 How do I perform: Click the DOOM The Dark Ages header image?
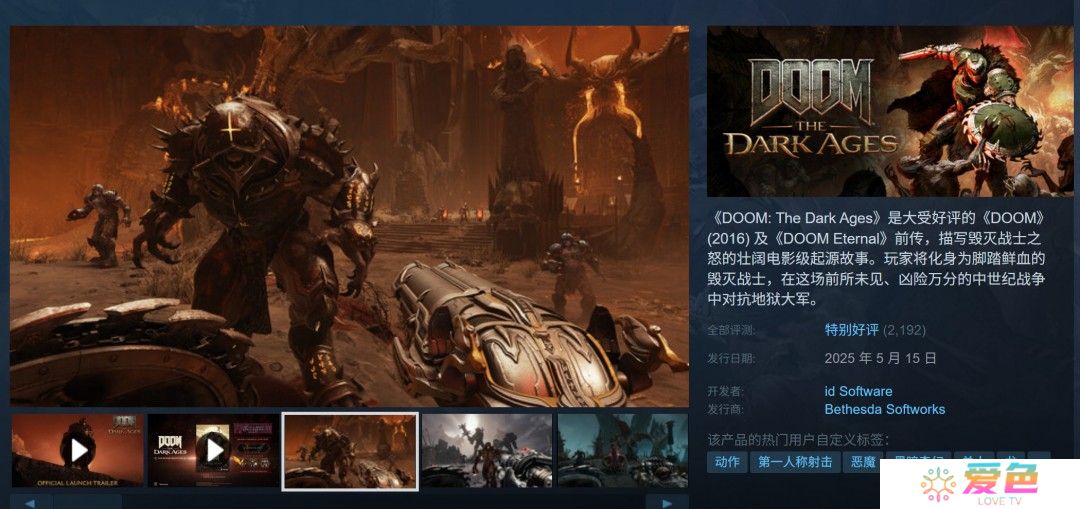[x=890, y=111]
